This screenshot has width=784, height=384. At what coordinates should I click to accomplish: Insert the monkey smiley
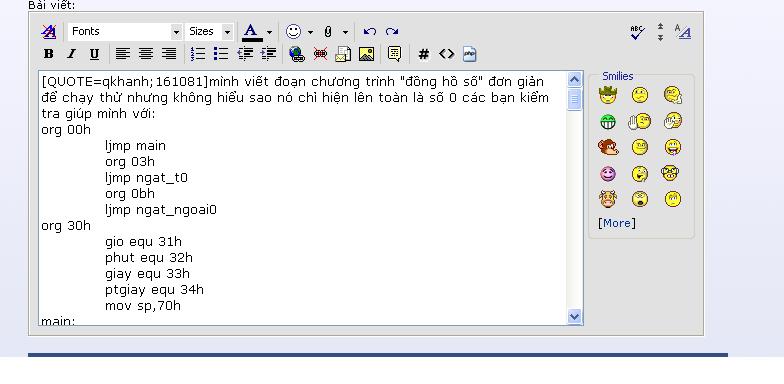coord(608,147)
